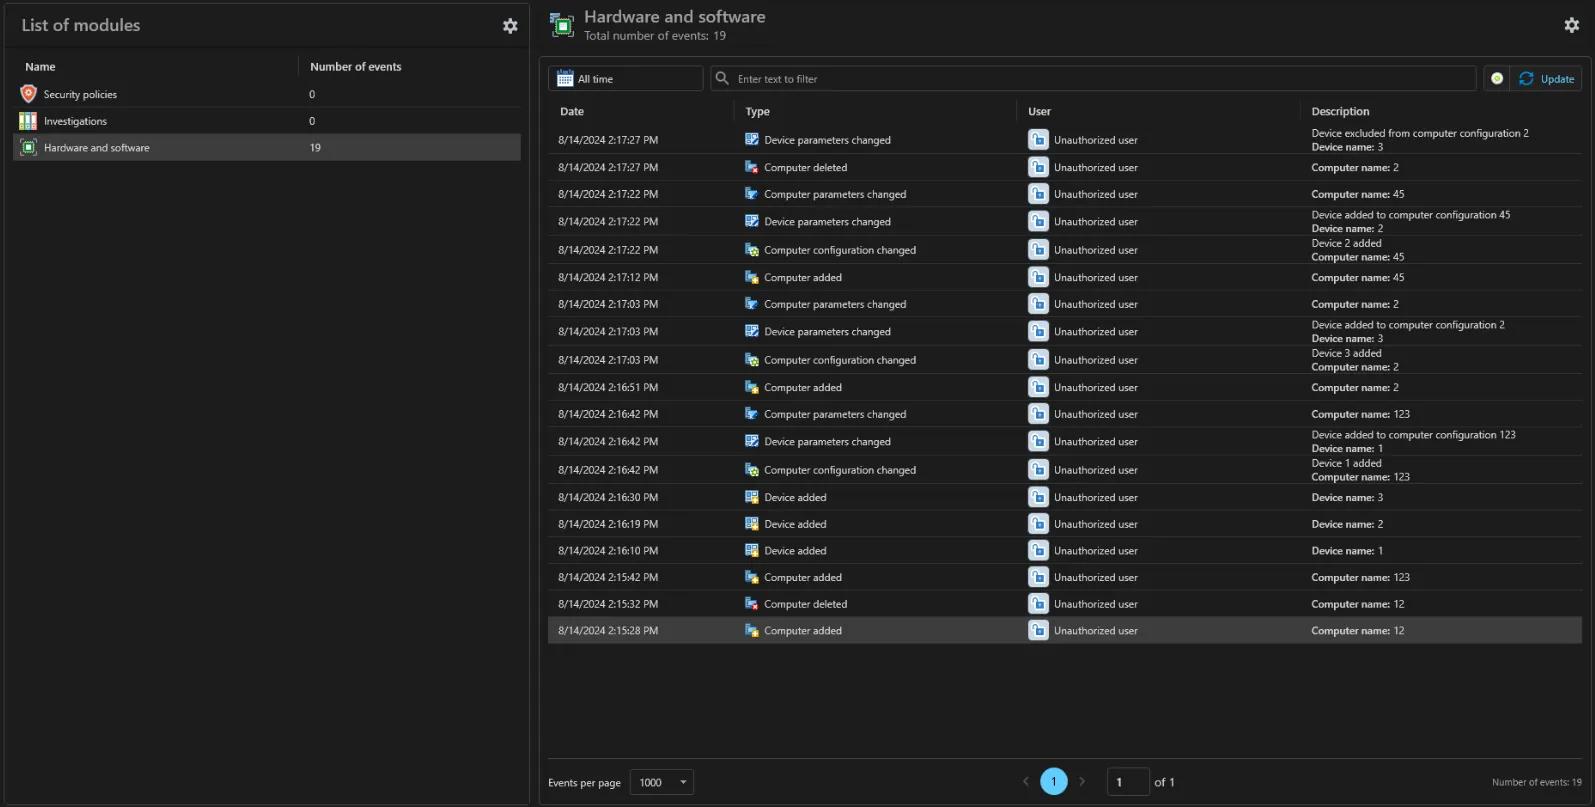Image resolution: width=1595 pixels, height=807 pixels.
Task: Click Device parameters changed icon at 2:17:27 PM
Action: pyautogui.click(x=752, y=140)
